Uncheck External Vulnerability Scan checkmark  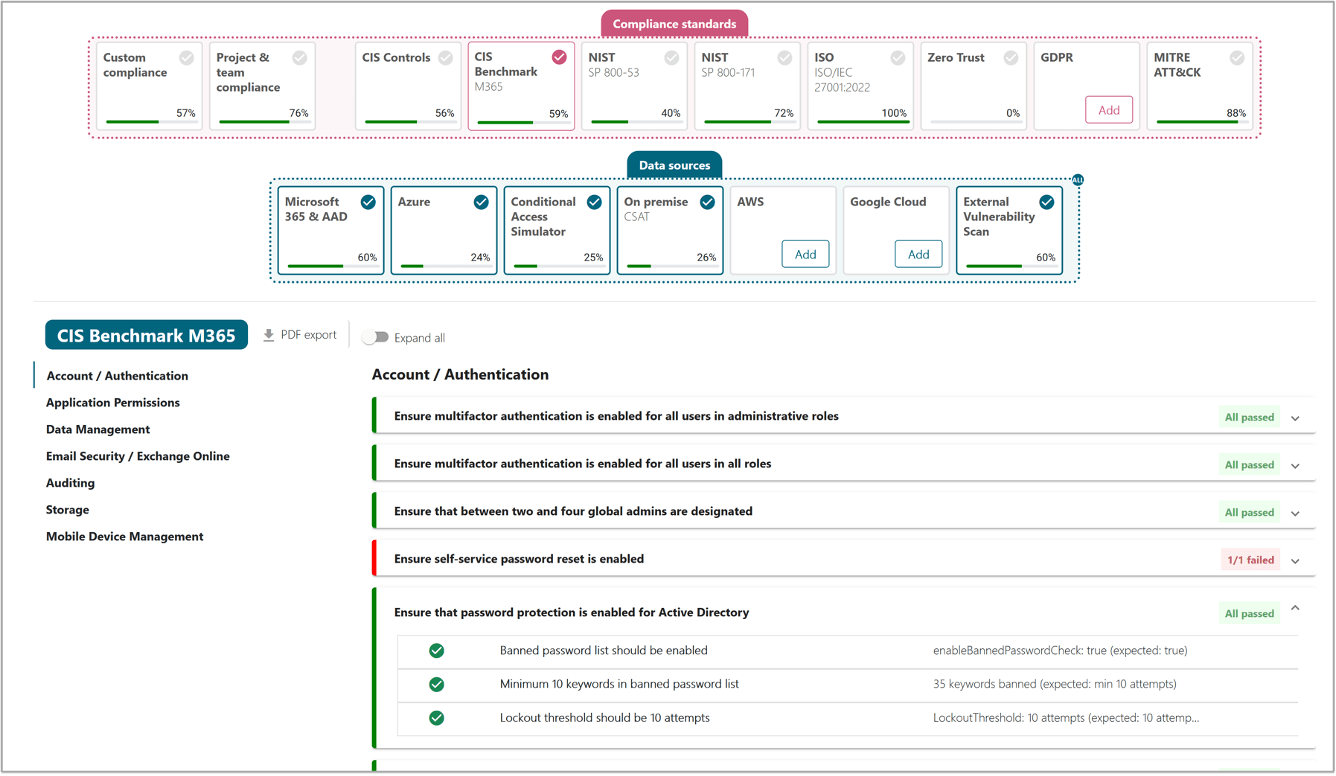pyautogui.click(x=1046, y=202)
